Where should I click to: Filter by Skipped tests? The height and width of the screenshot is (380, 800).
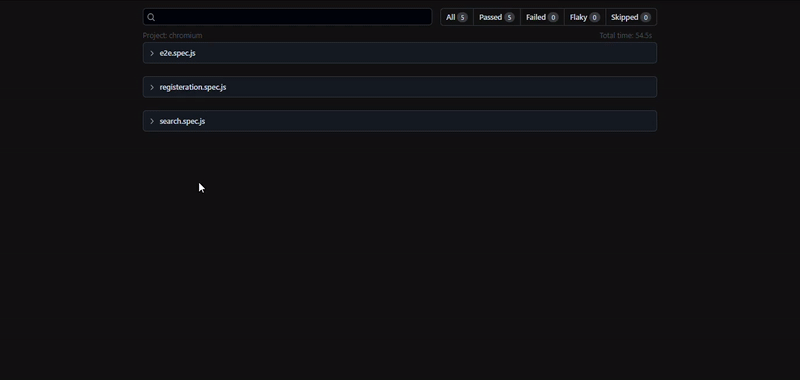(x=631, y=17)
